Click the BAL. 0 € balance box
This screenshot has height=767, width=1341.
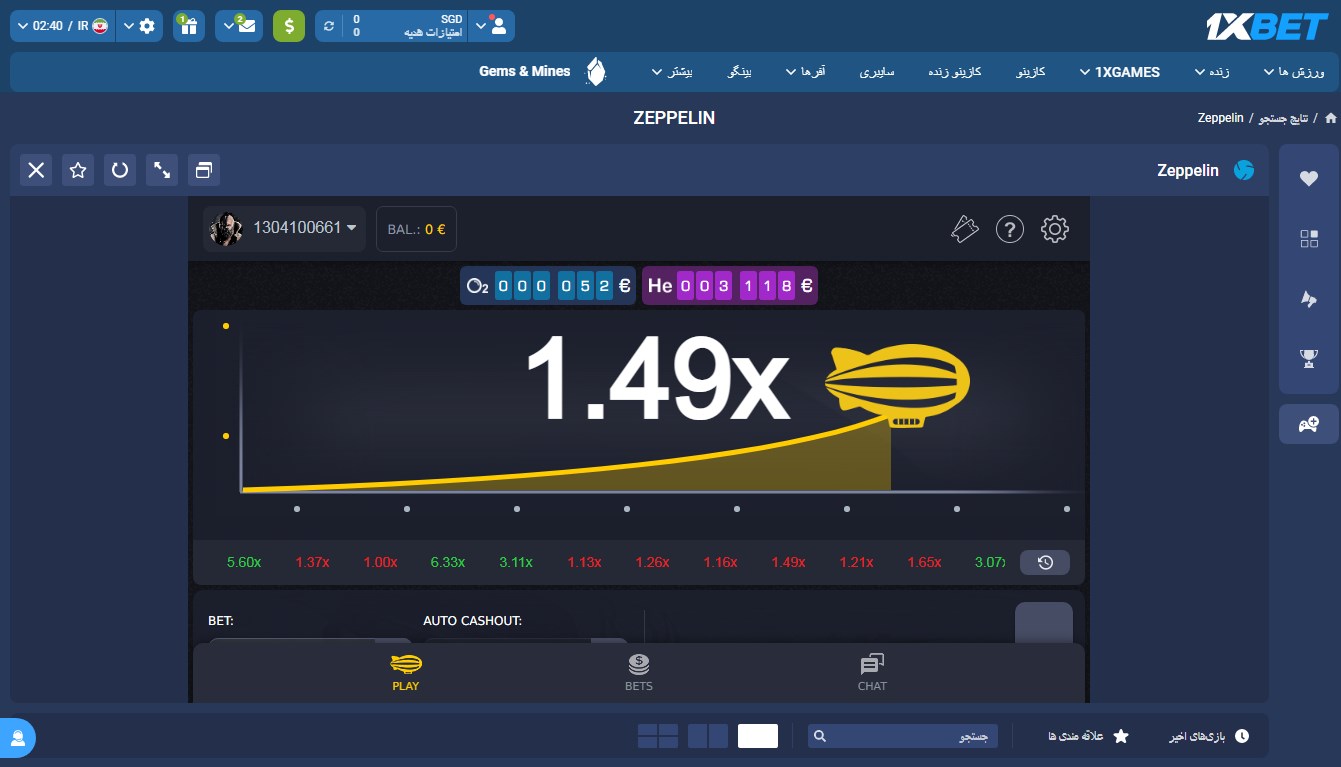416,229
